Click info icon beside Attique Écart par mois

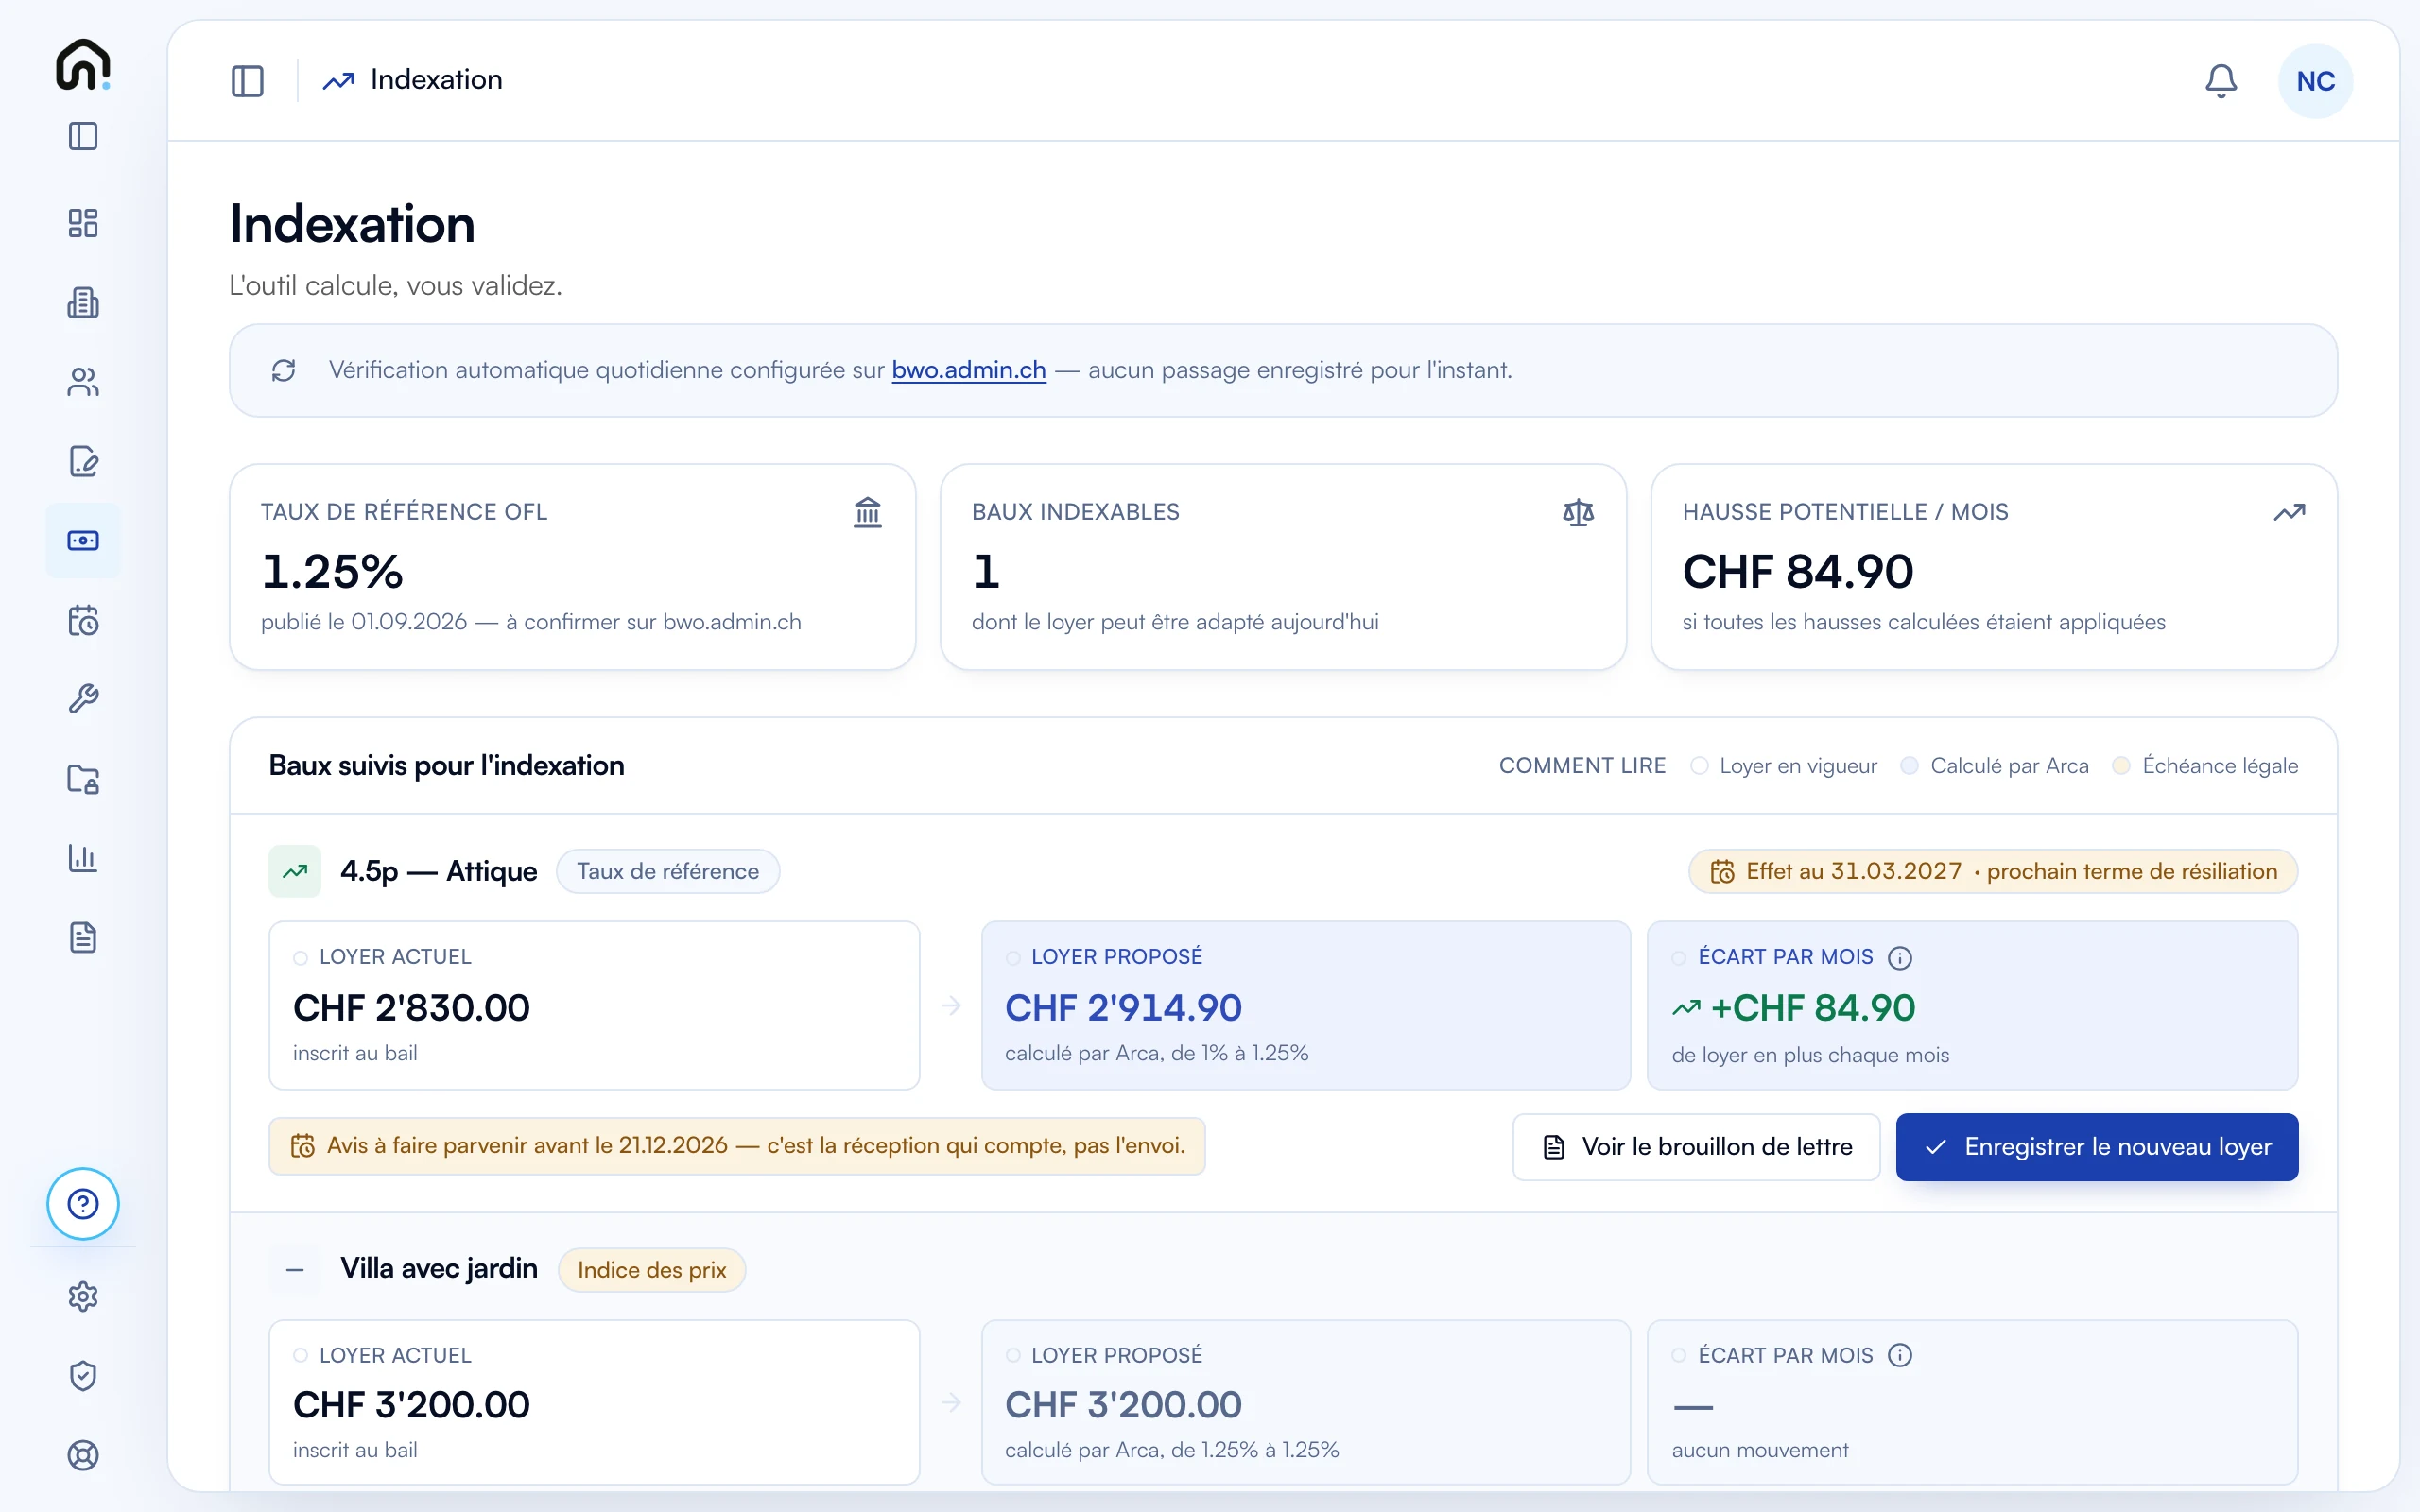1900,958
